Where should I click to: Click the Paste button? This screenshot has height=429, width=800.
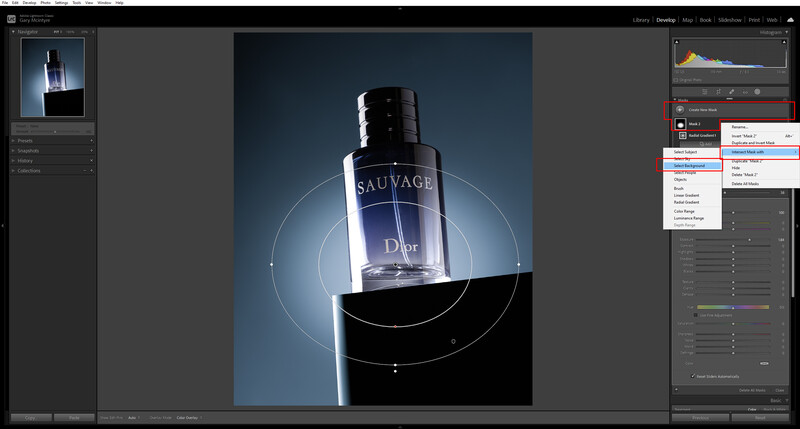coord(74,418)
